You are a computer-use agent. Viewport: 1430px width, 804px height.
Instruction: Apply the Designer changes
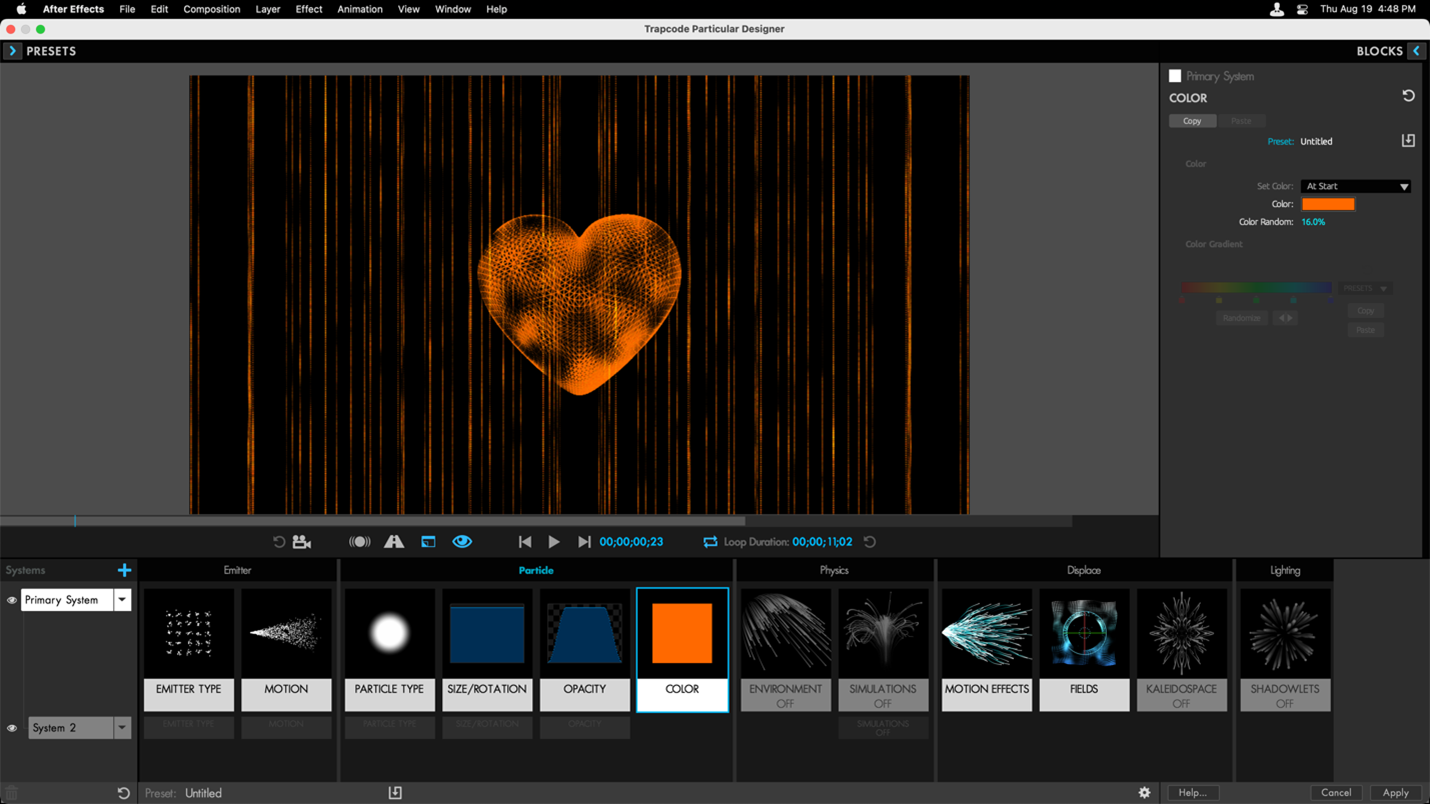click(x=1395, y=793)
